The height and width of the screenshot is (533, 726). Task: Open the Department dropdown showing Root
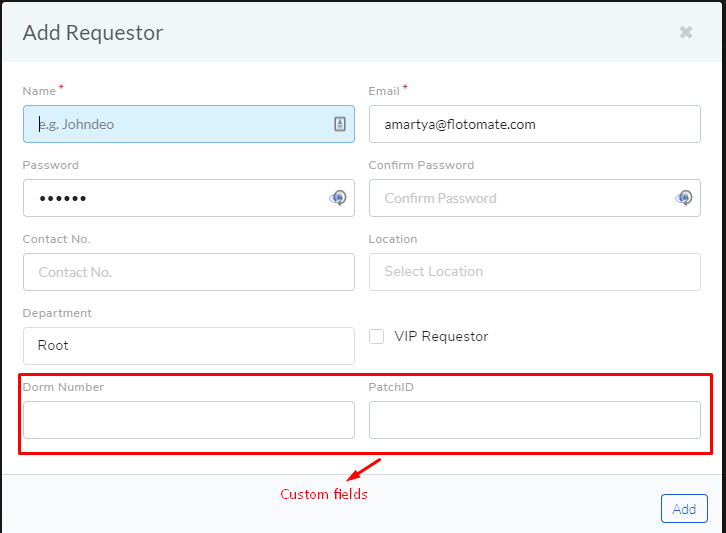(x=189, y=346)
